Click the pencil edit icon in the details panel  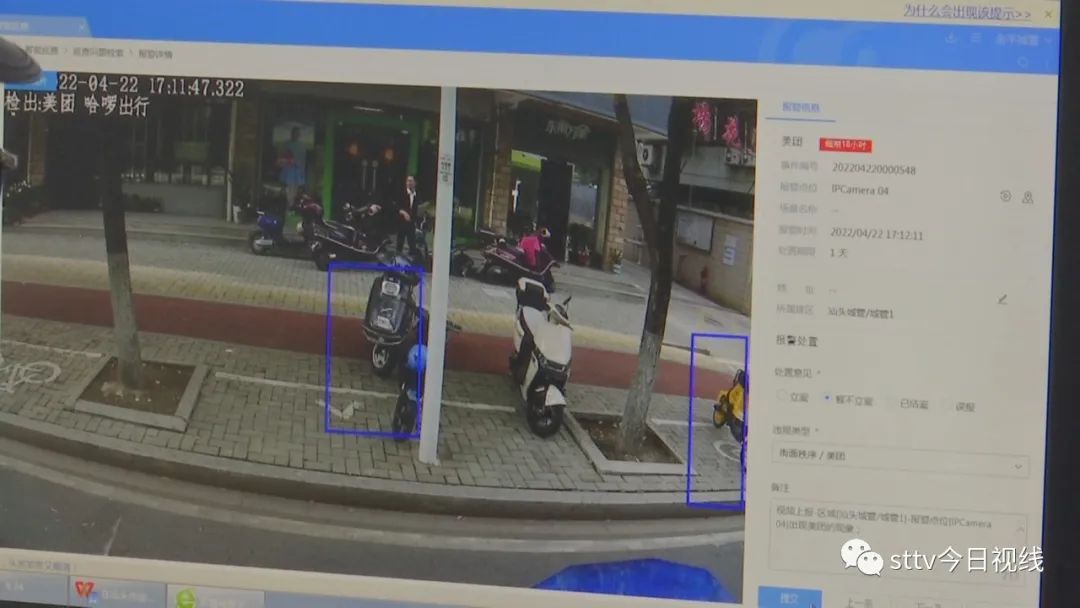click(x=1002, y=299)
